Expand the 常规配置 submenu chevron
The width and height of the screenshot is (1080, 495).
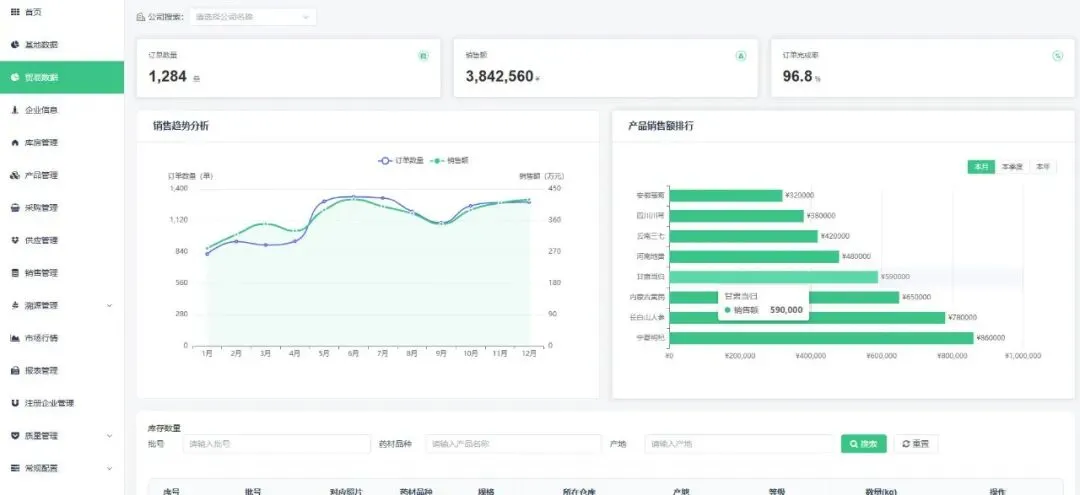tap(110, 468)
